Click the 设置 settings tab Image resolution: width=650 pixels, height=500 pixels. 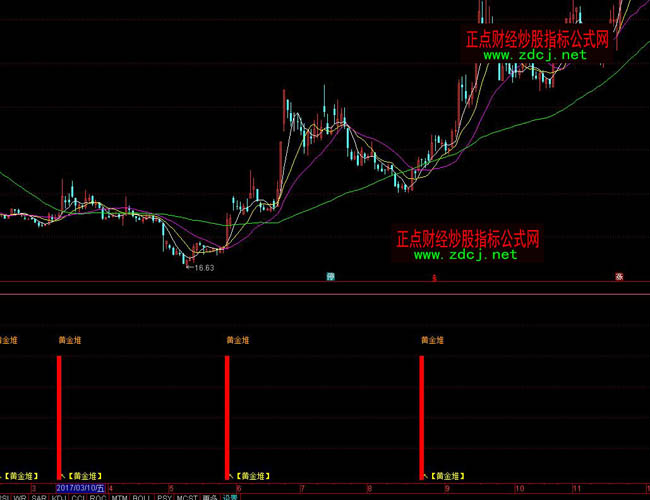click(230, 496)
